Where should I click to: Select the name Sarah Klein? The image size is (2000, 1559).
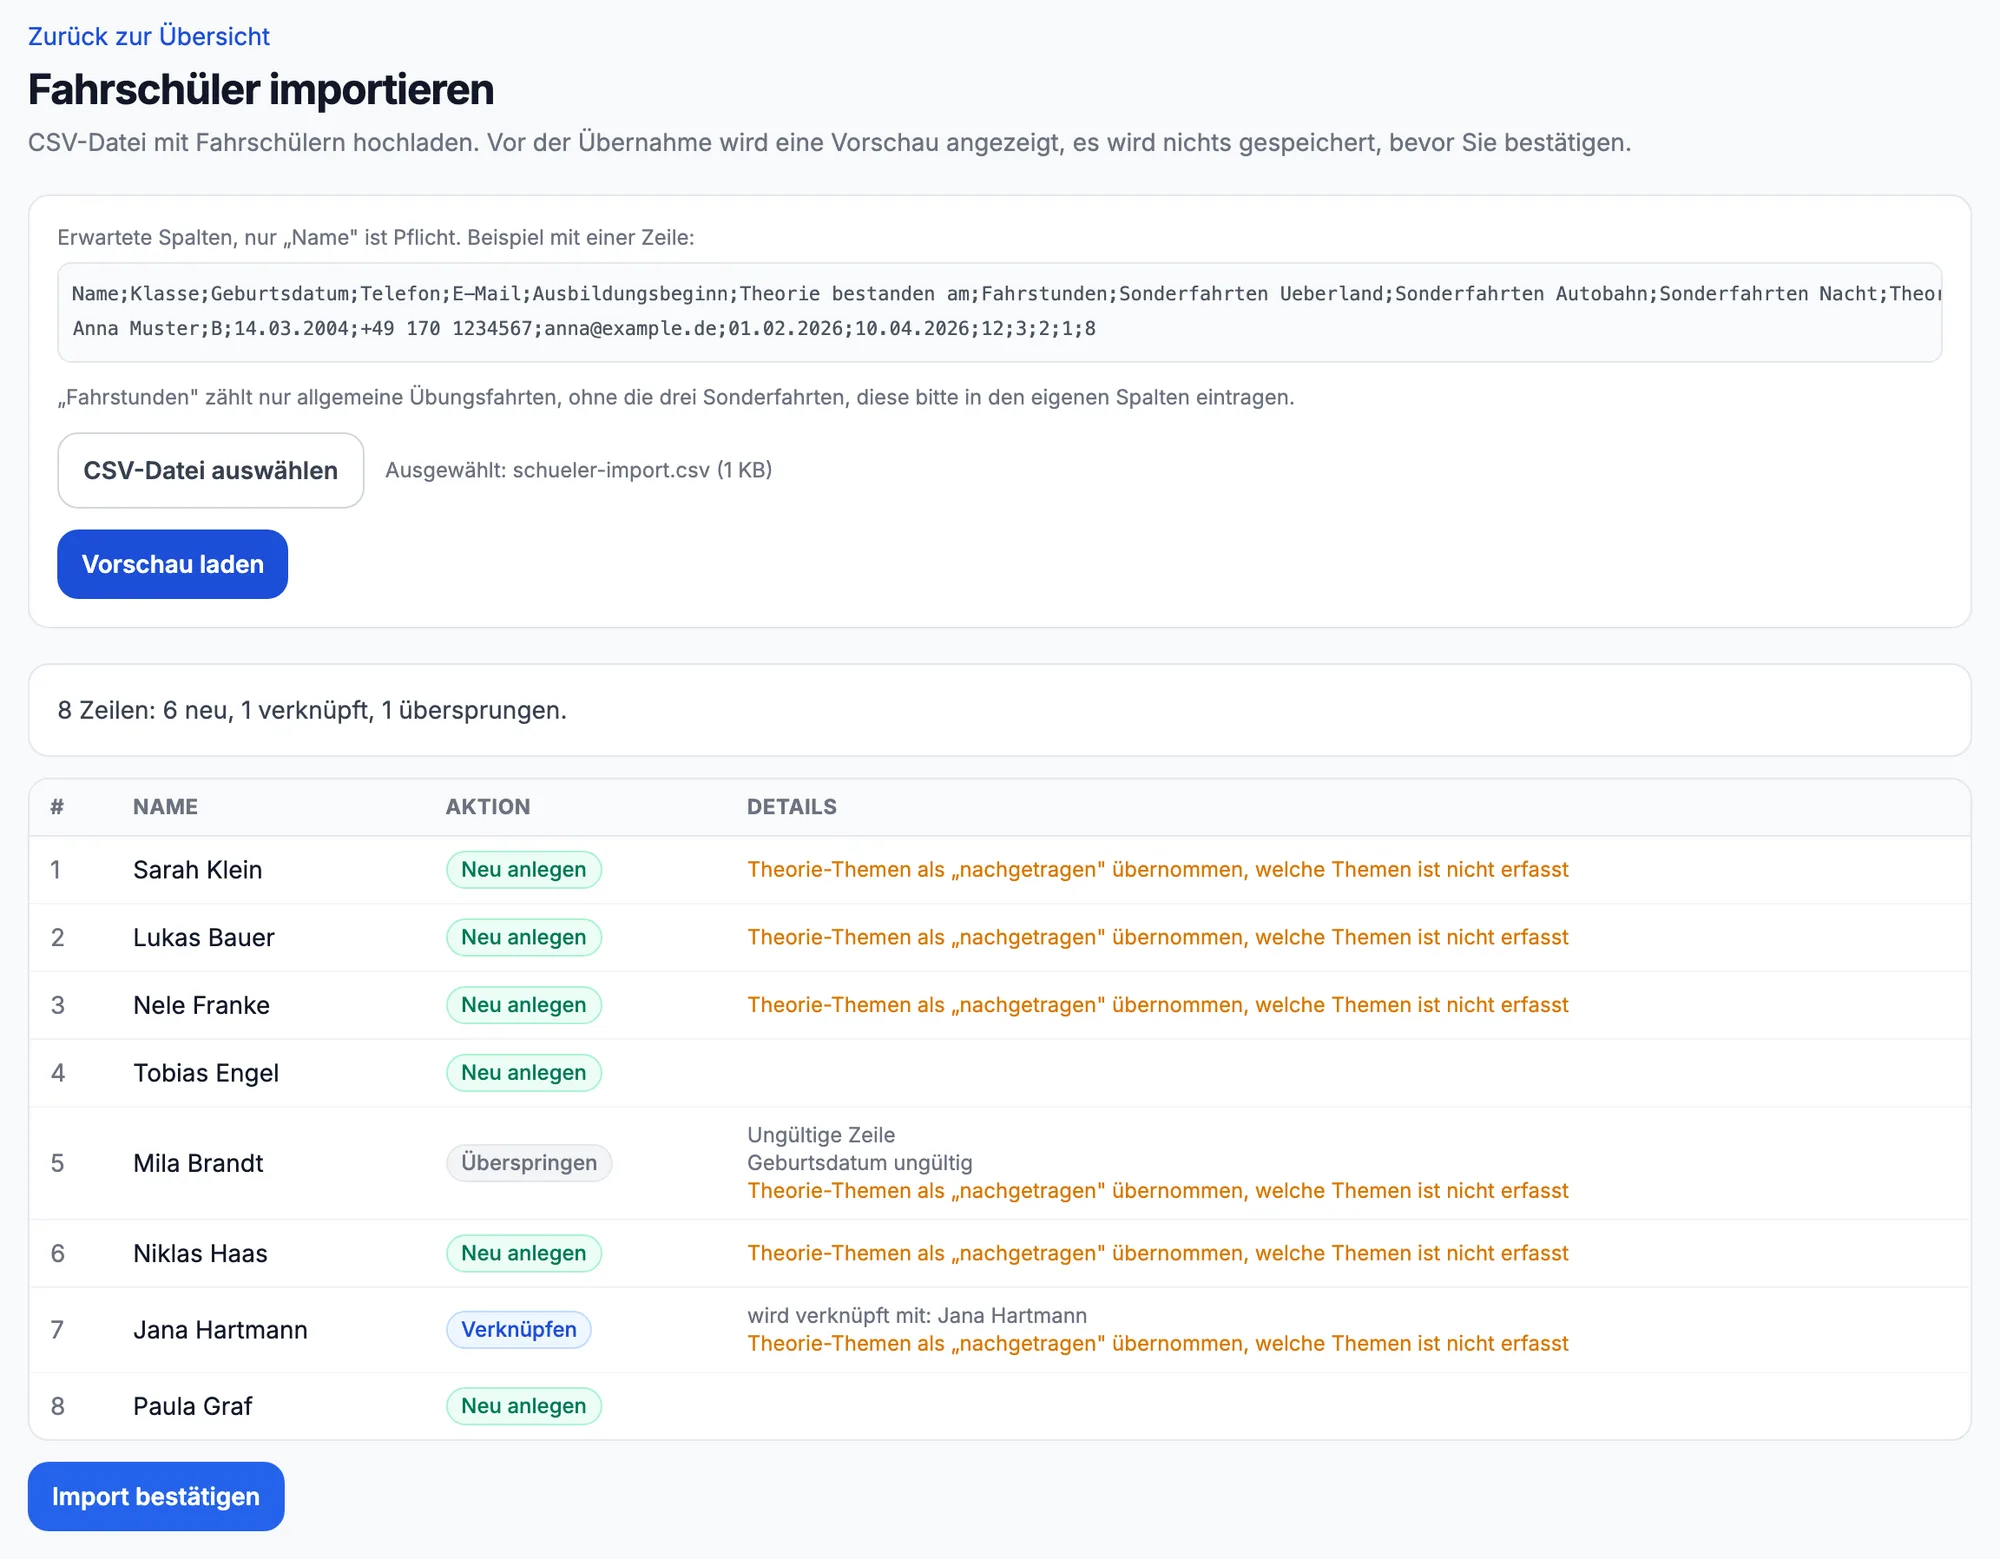[198, 870]
